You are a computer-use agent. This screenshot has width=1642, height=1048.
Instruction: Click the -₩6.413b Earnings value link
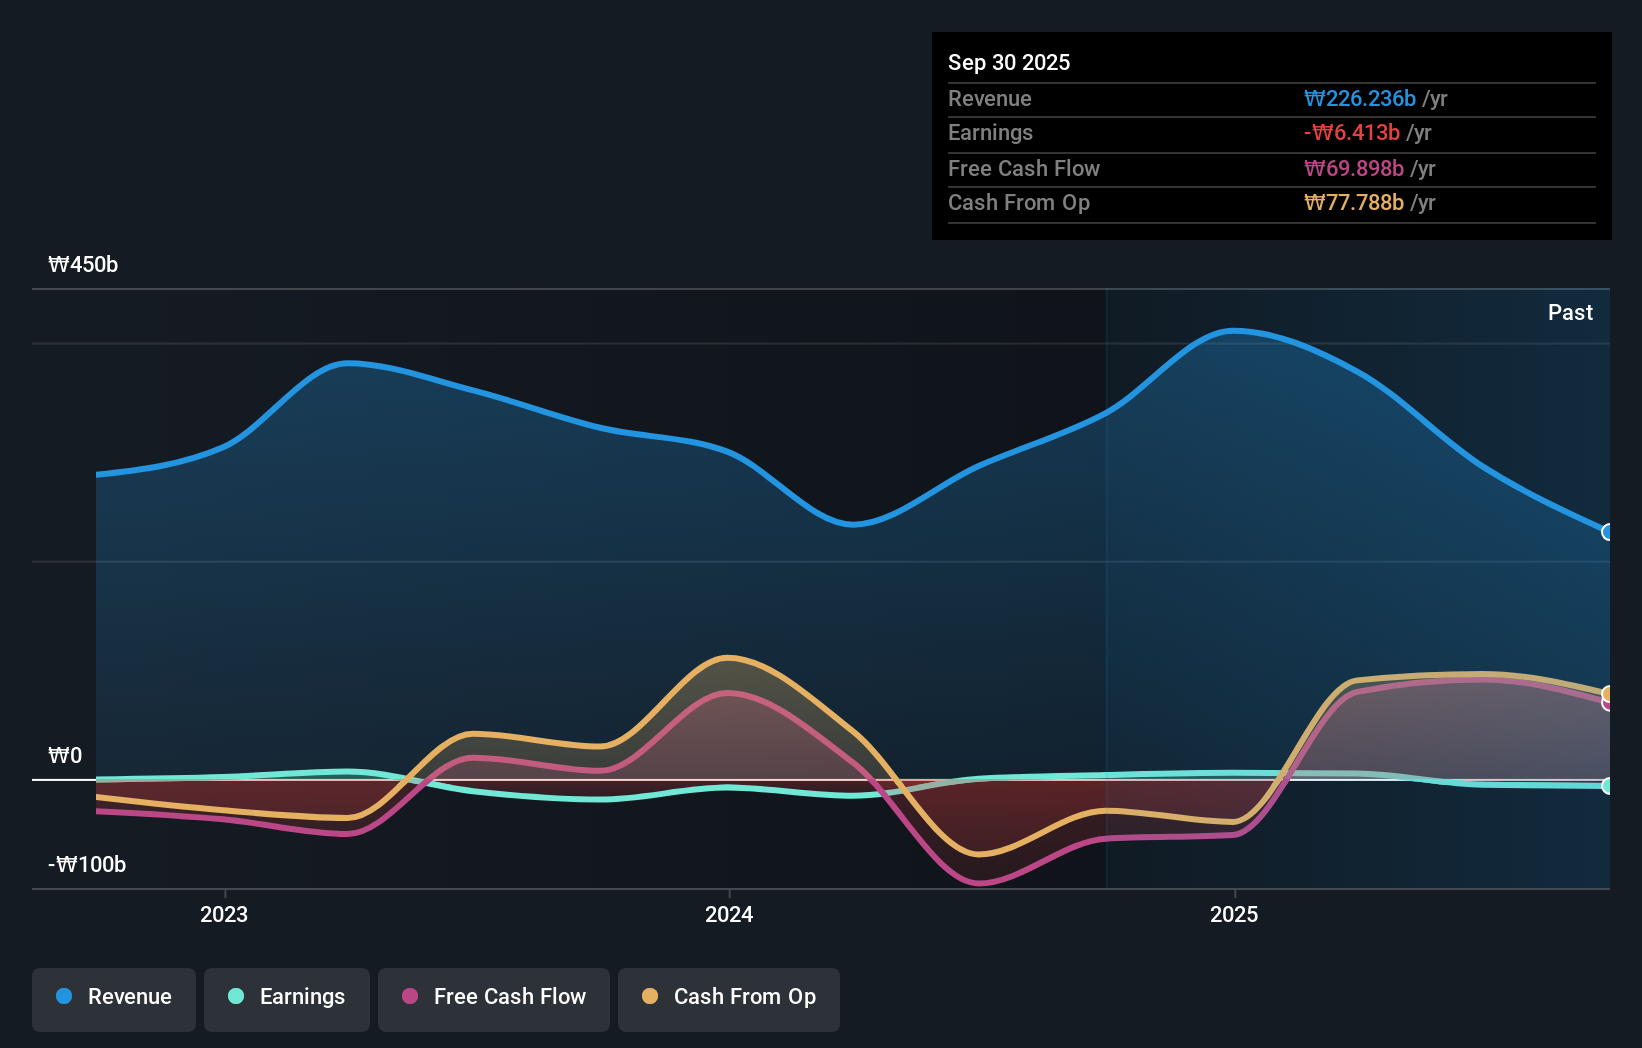coord(1352,132)
